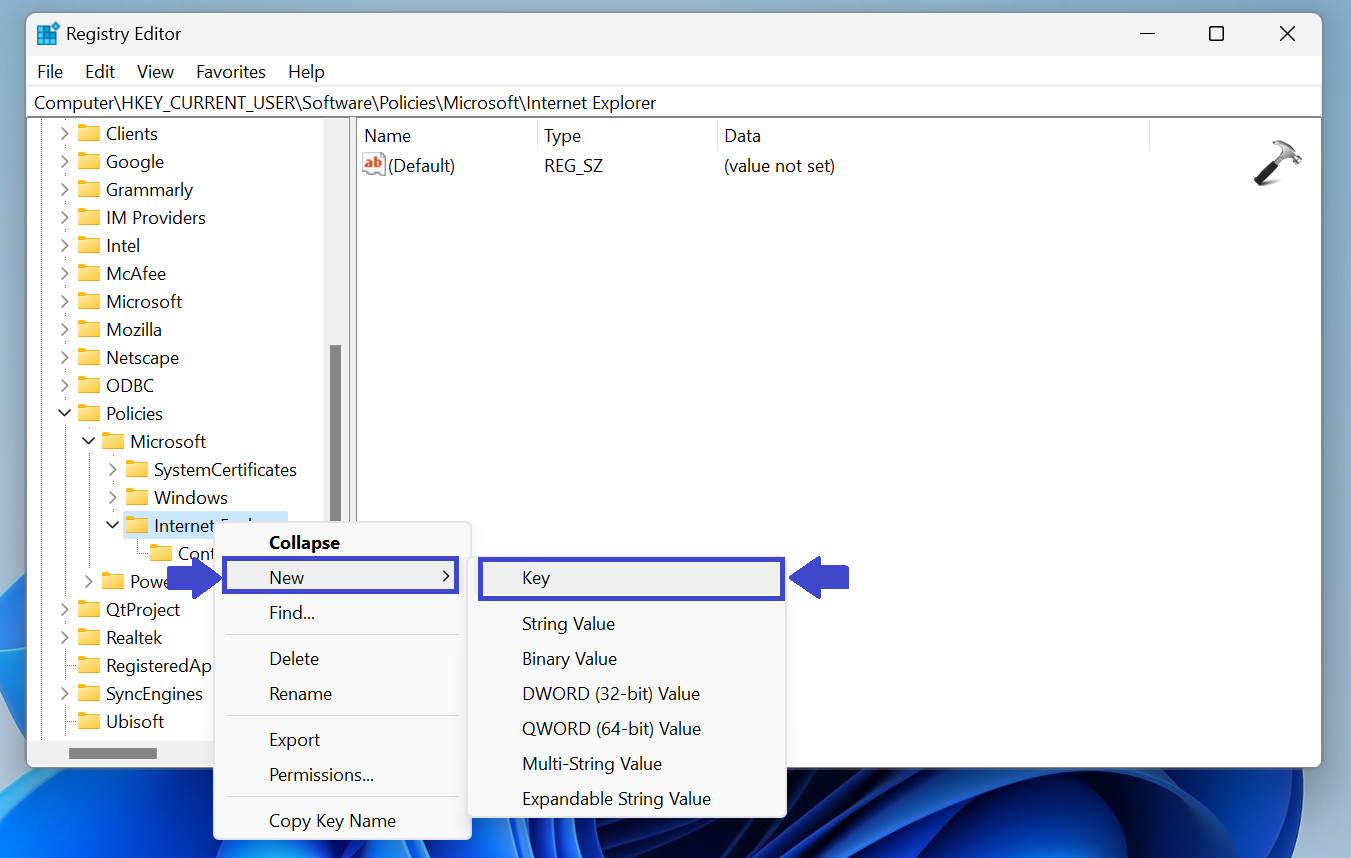1351x858 pixels.
Task: Click the Realtek folder icon
Action: (90, 638)
